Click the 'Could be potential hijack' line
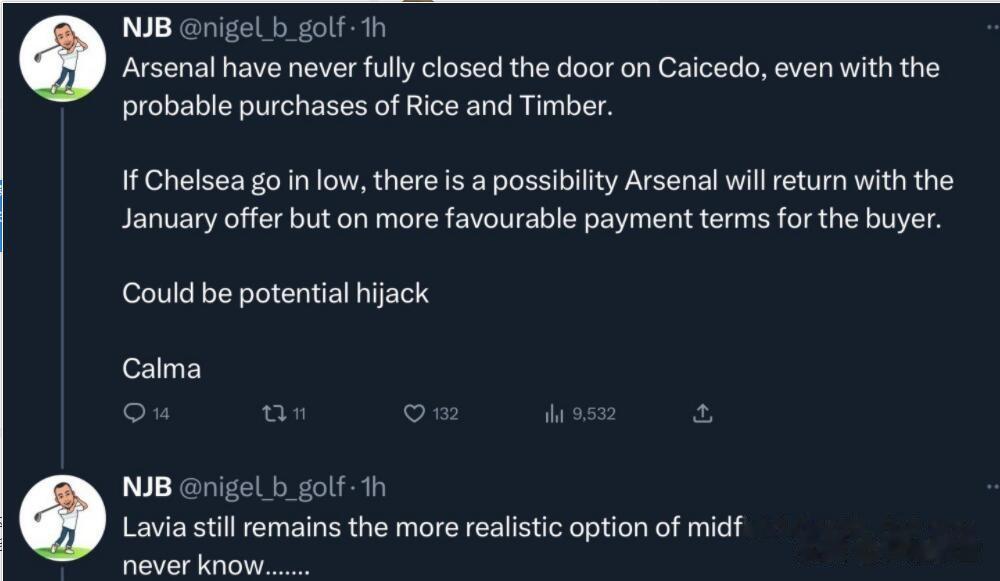Image resolution: width=1000 pixels, height=581 pixels. pyautogui.click(x=276, y=293)
